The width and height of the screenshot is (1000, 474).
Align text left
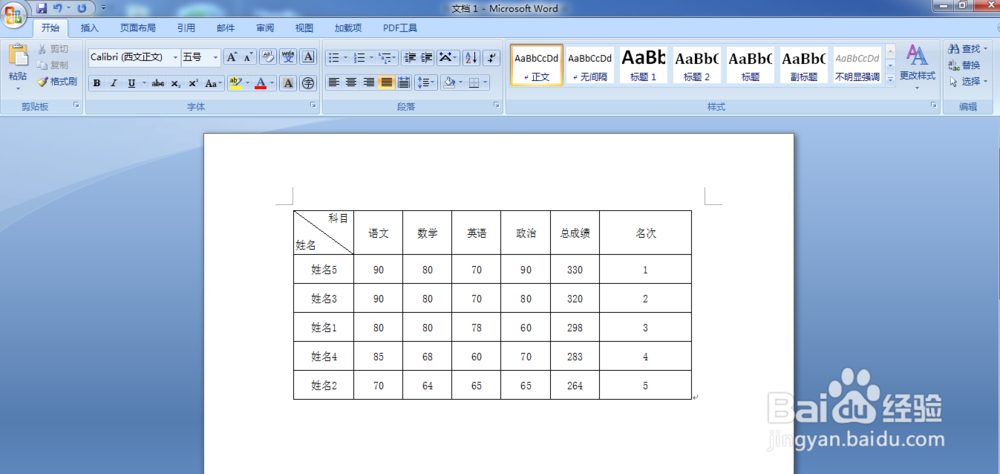click(x=334, y=82)
